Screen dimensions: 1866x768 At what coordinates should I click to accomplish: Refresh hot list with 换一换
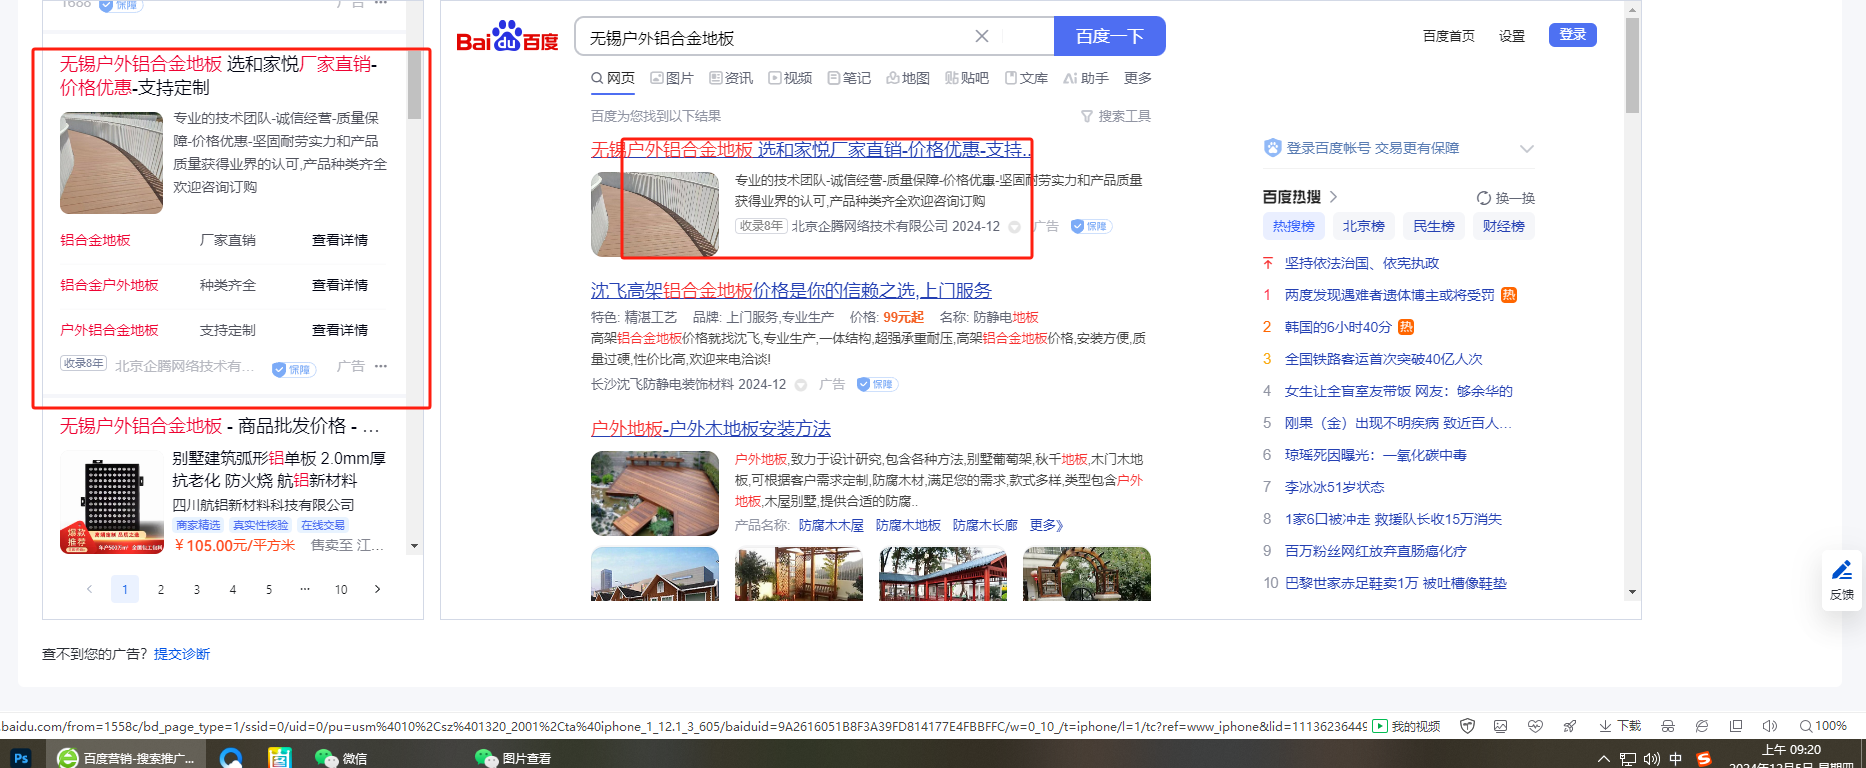(1506, 198)
